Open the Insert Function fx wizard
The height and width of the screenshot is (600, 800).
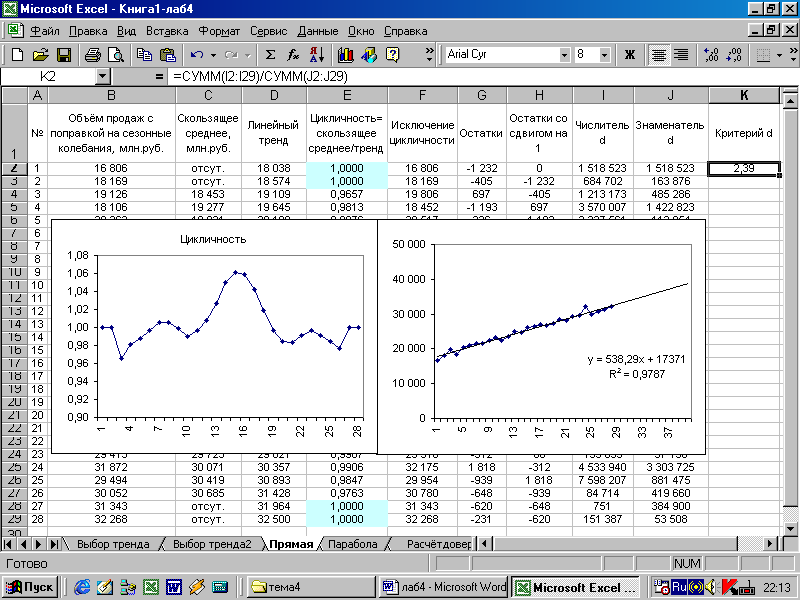pos(293,55)
